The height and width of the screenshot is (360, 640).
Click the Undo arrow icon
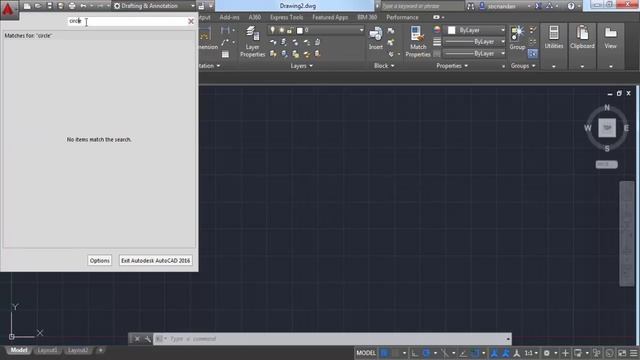pos(83,6)
